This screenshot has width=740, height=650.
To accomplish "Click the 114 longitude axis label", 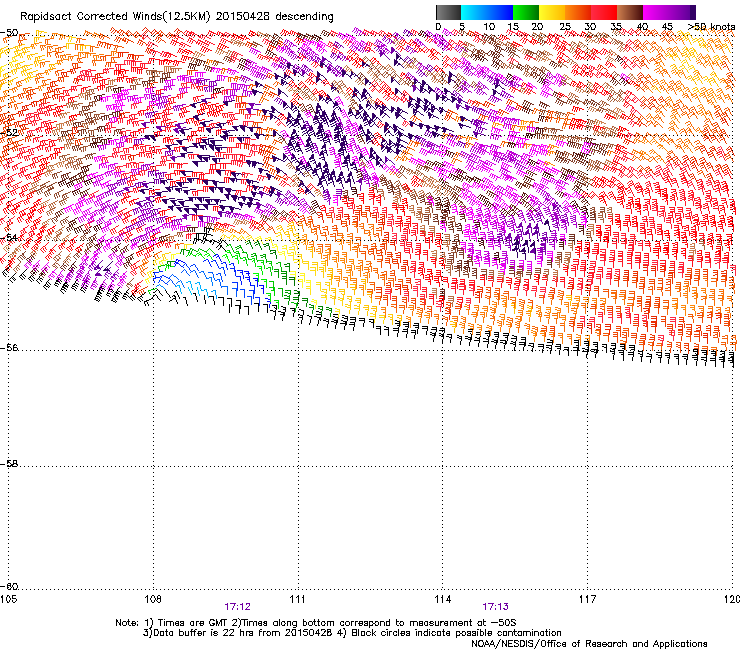I will coord(442,599).
